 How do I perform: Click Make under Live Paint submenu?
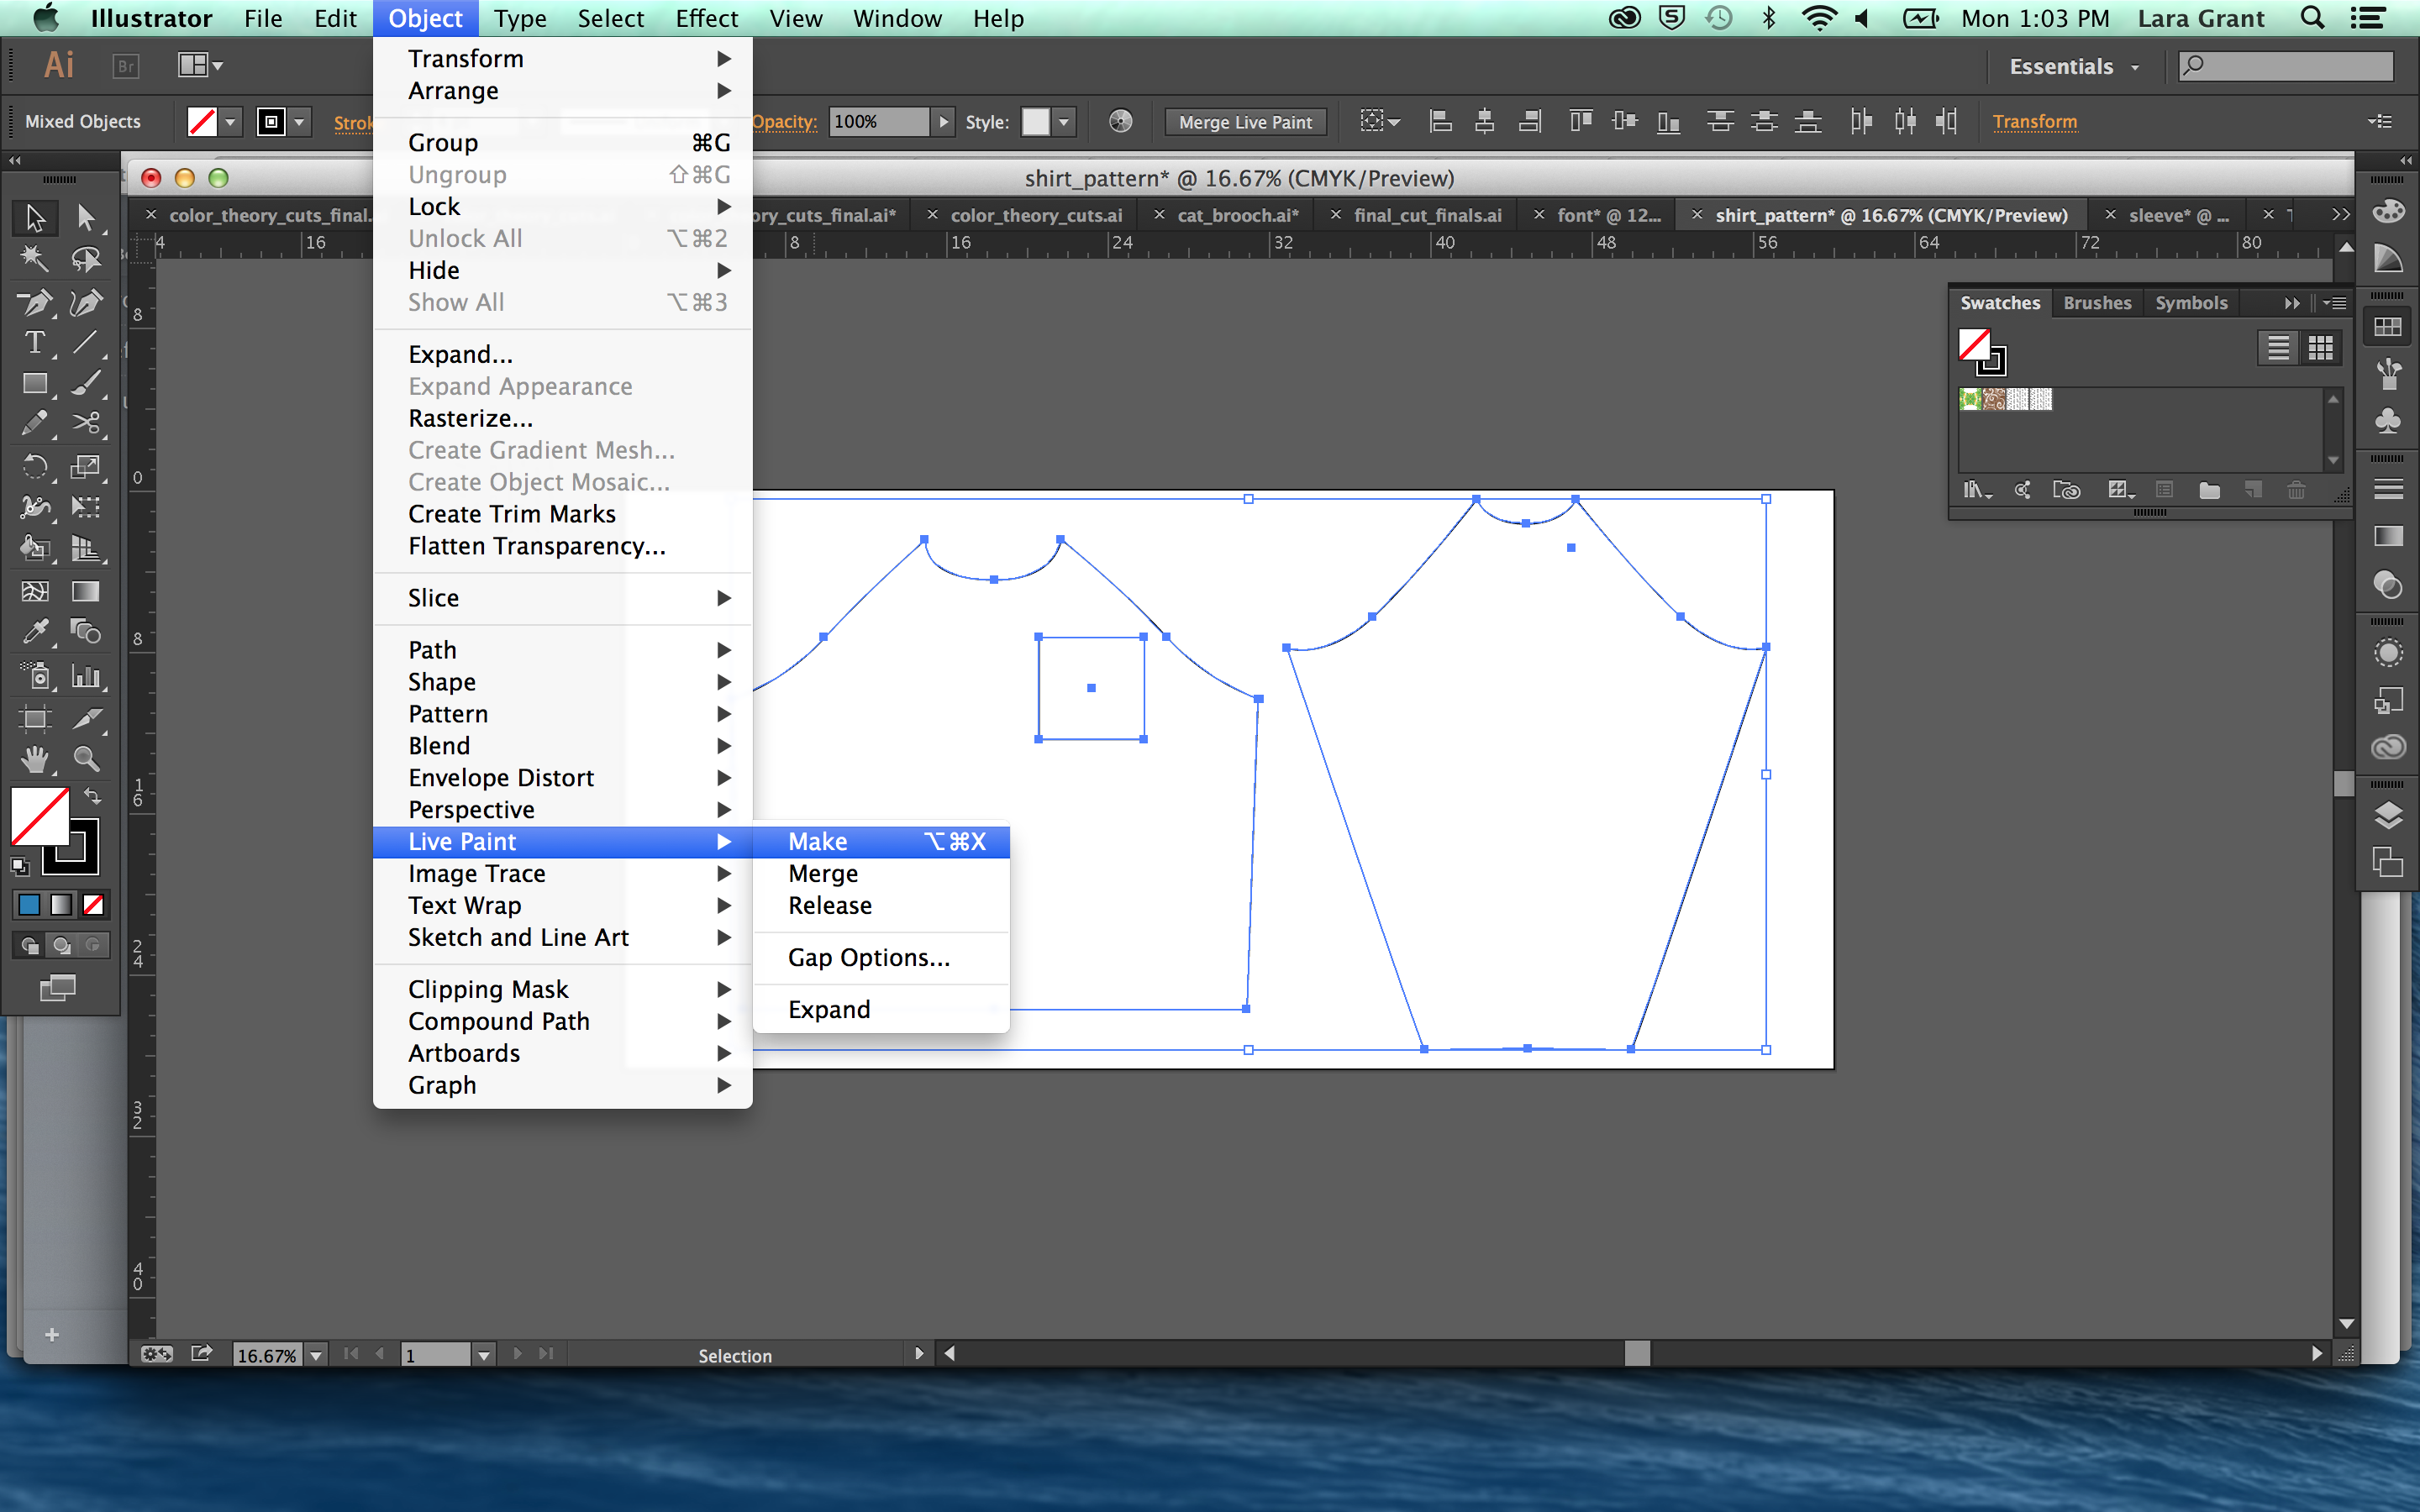tap(815, 840)
